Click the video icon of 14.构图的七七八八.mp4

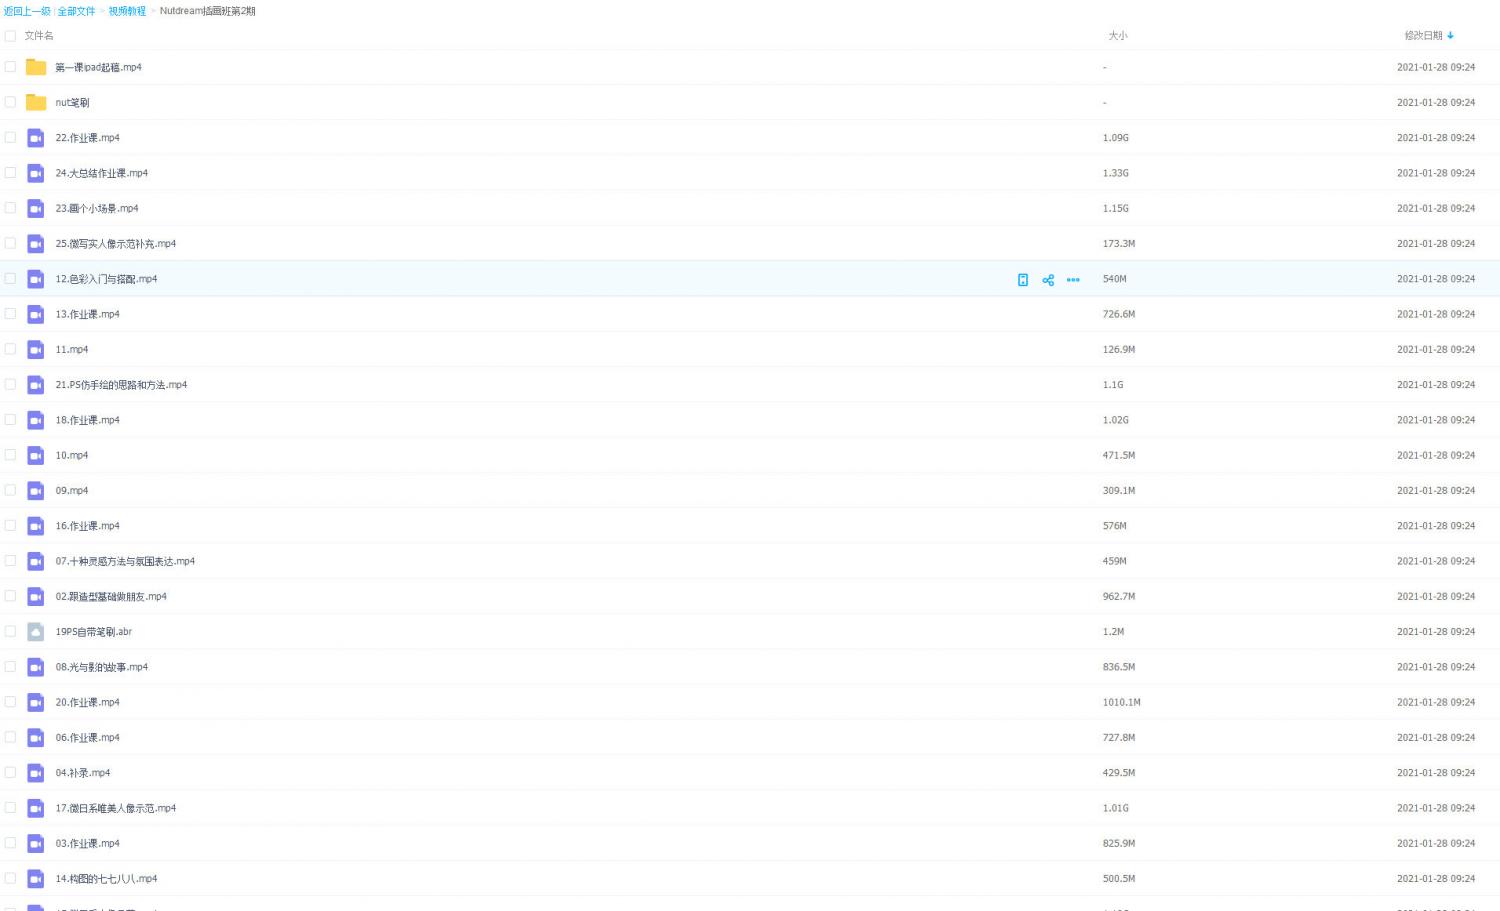pos(36,879)
